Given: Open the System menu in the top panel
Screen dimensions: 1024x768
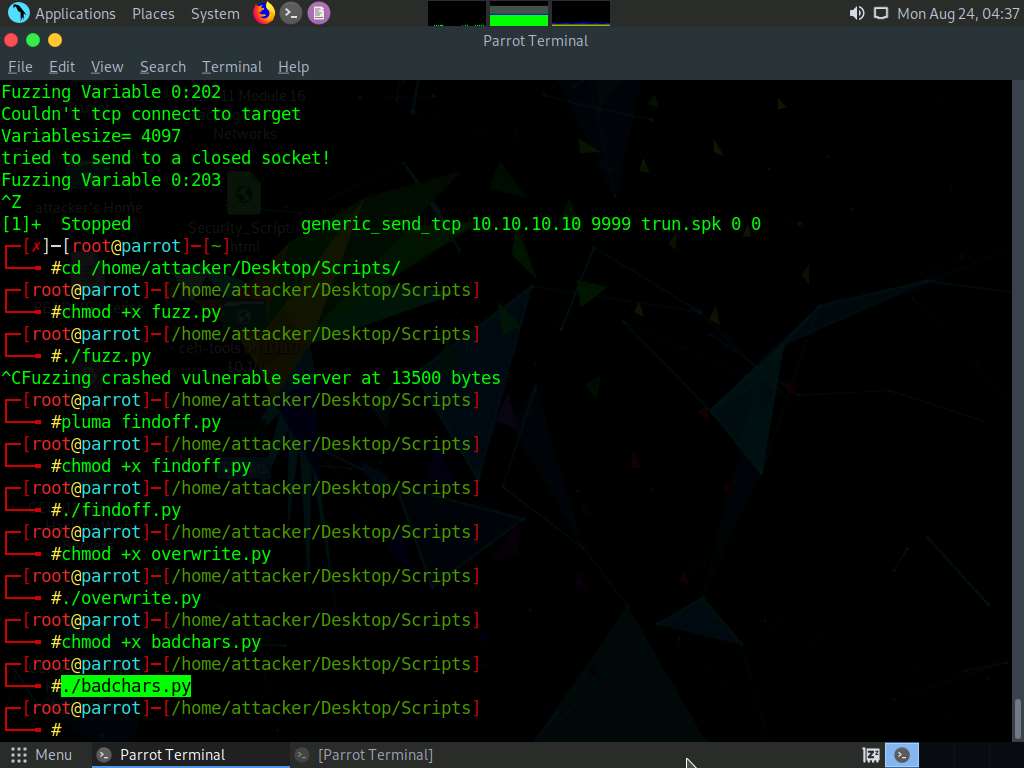Looking at the screenshot, I should [x=215, y=13].
